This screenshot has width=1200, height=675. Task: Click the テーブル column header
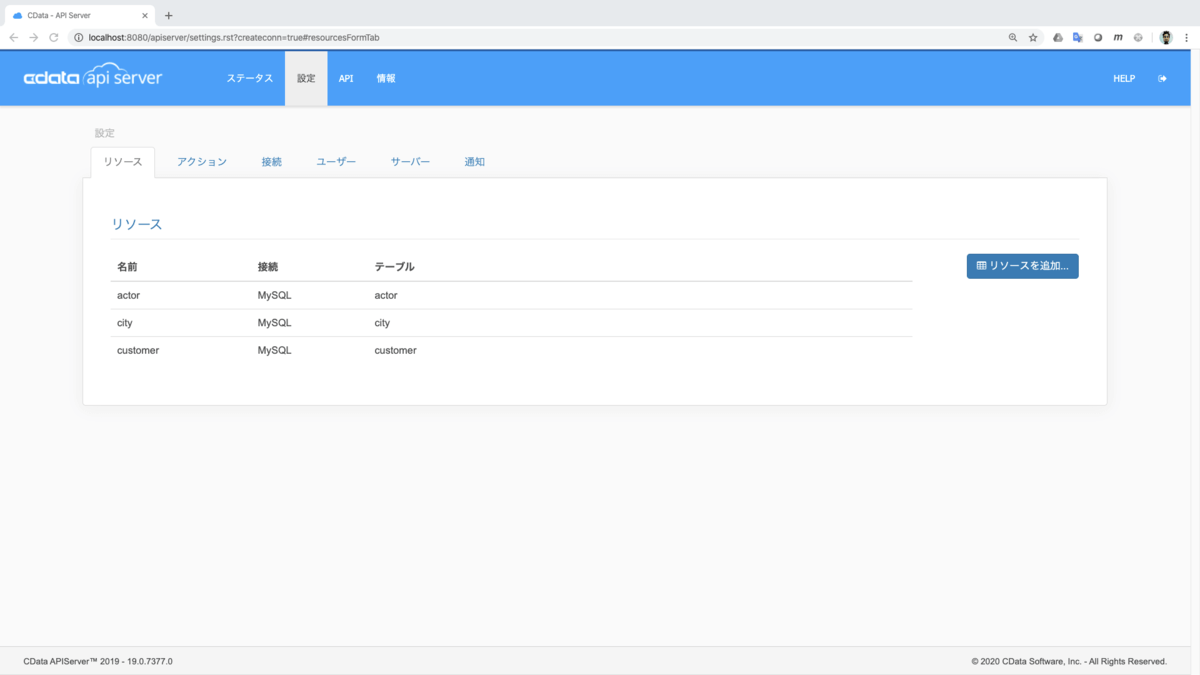[x=394, y=267]
